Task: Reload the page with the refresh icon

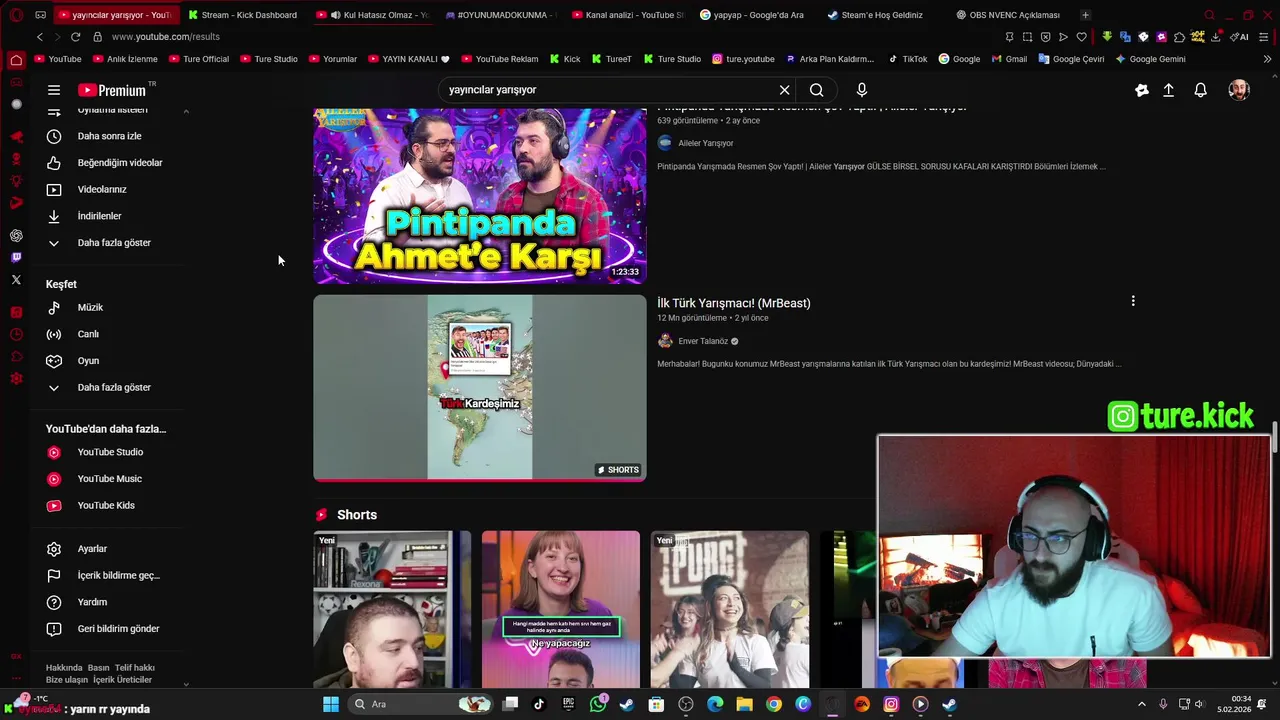Action: [75, 37]
